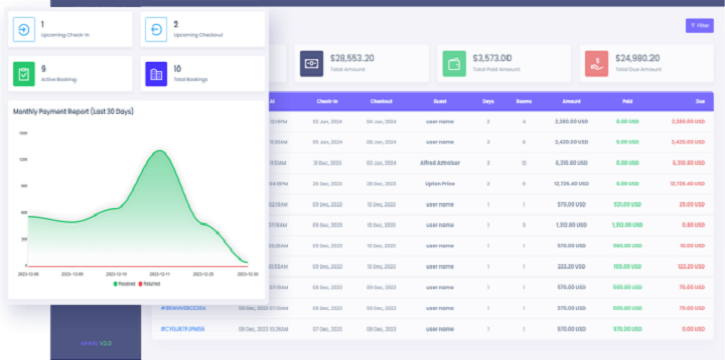725x360 pixels.
Task: Click guest name Upton Price
Action: (x=440, y=184)
